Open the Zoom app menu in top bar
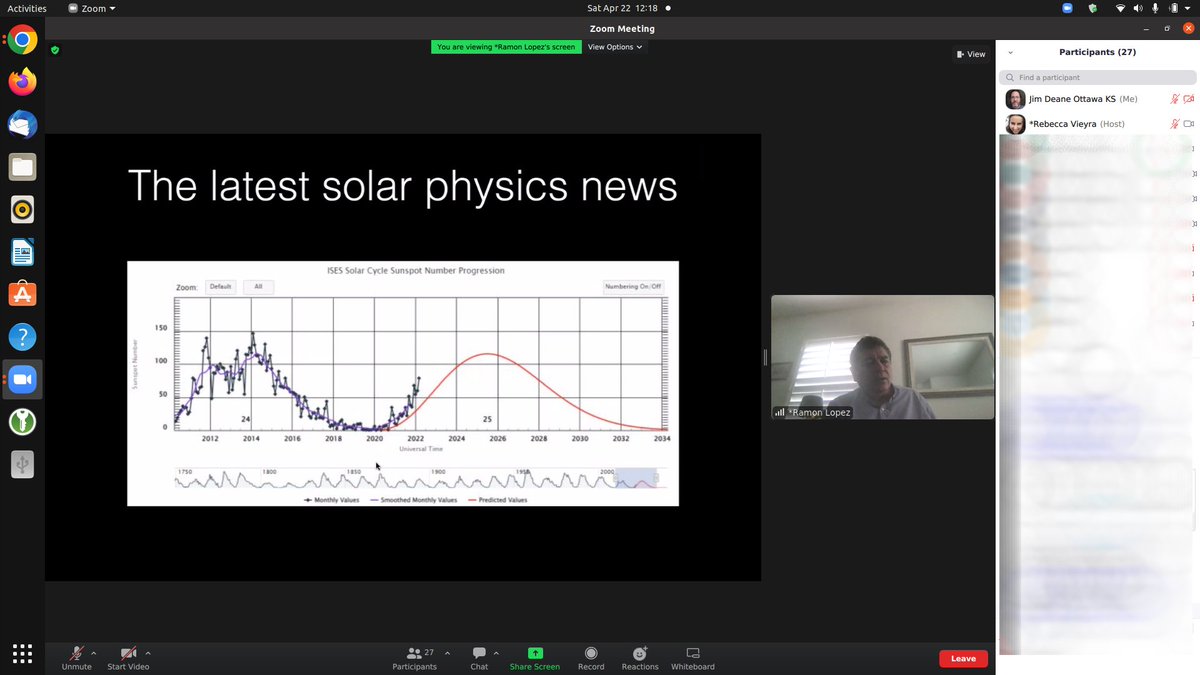Viewport: 1200px width, 675px height. tap(92, 8)
